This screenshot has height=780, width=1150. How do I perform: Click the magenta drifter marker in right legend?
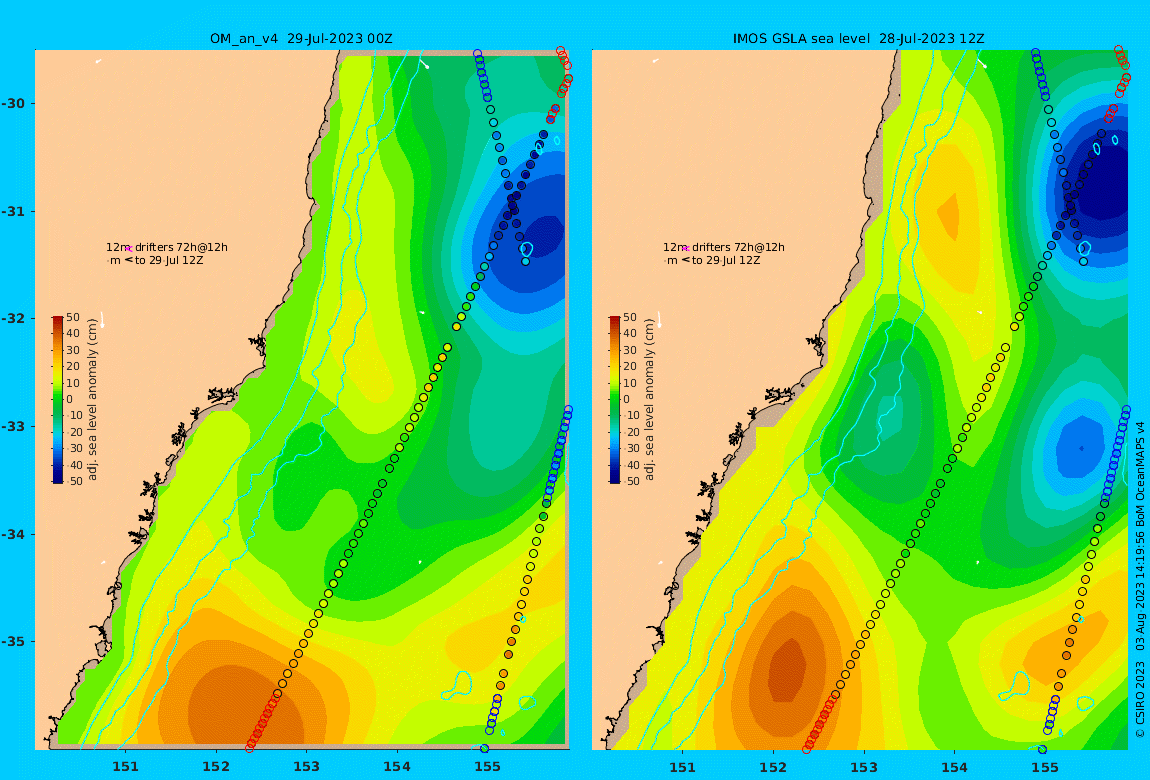[x=686, y=249]
